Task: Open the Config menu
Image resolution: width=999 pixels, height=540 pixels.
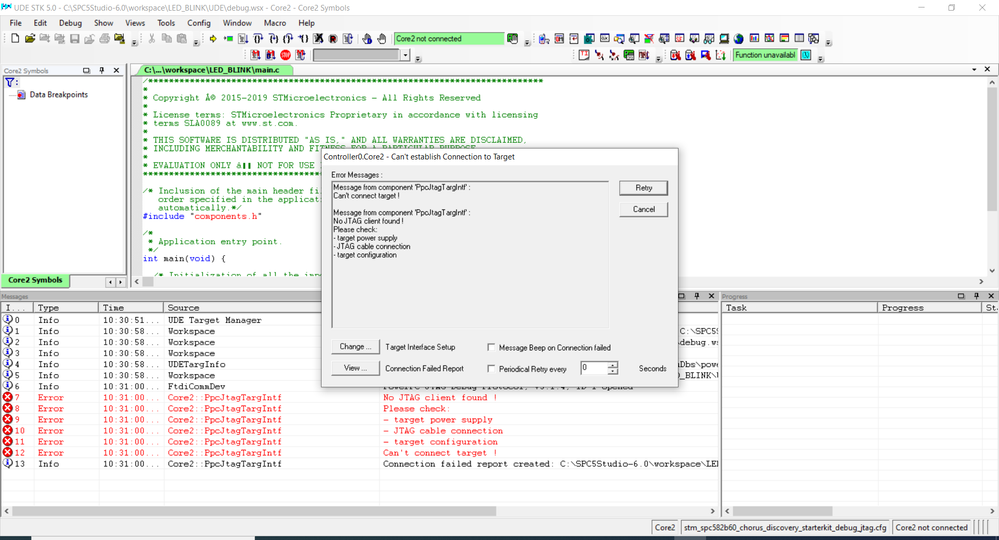Action: pyautogui.click(x=199, y=23)
